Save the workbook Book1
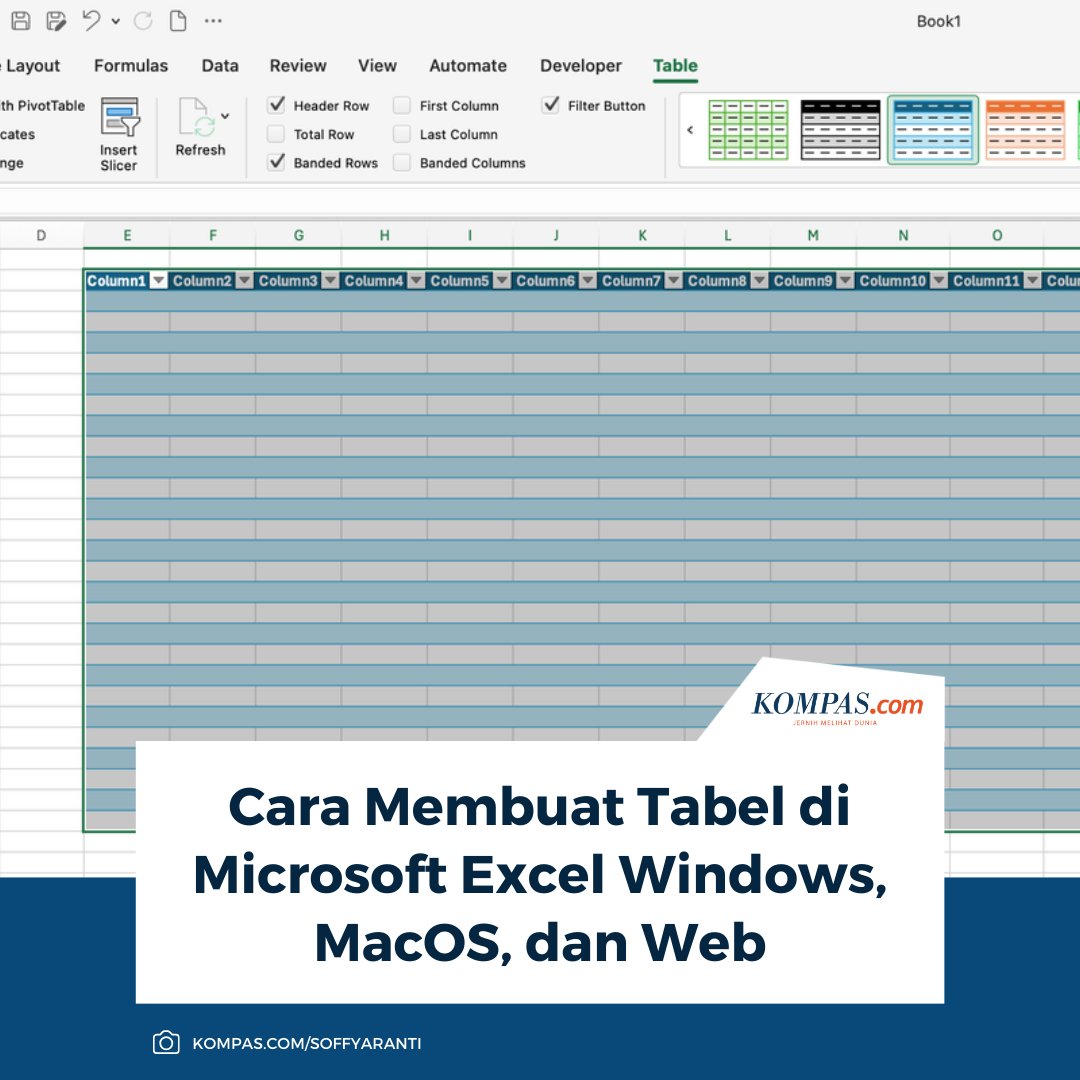1080x1080 pixels. 20,20
